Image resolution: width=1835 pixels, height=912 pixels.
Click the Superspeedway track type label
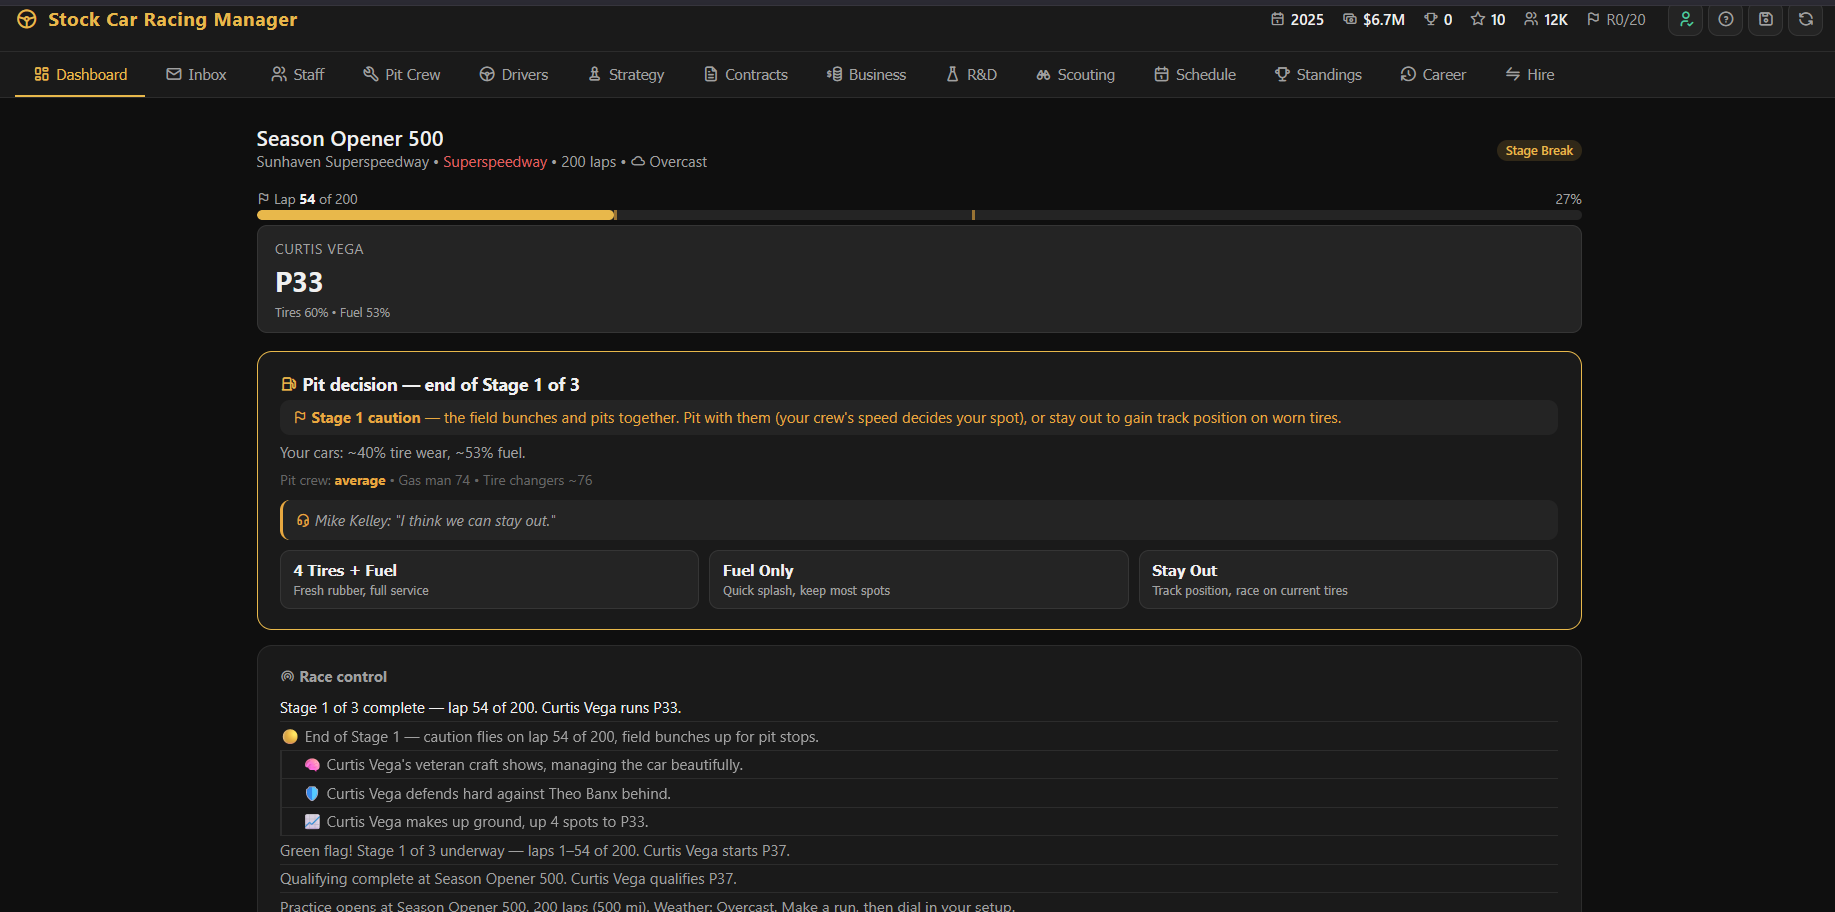495,162
